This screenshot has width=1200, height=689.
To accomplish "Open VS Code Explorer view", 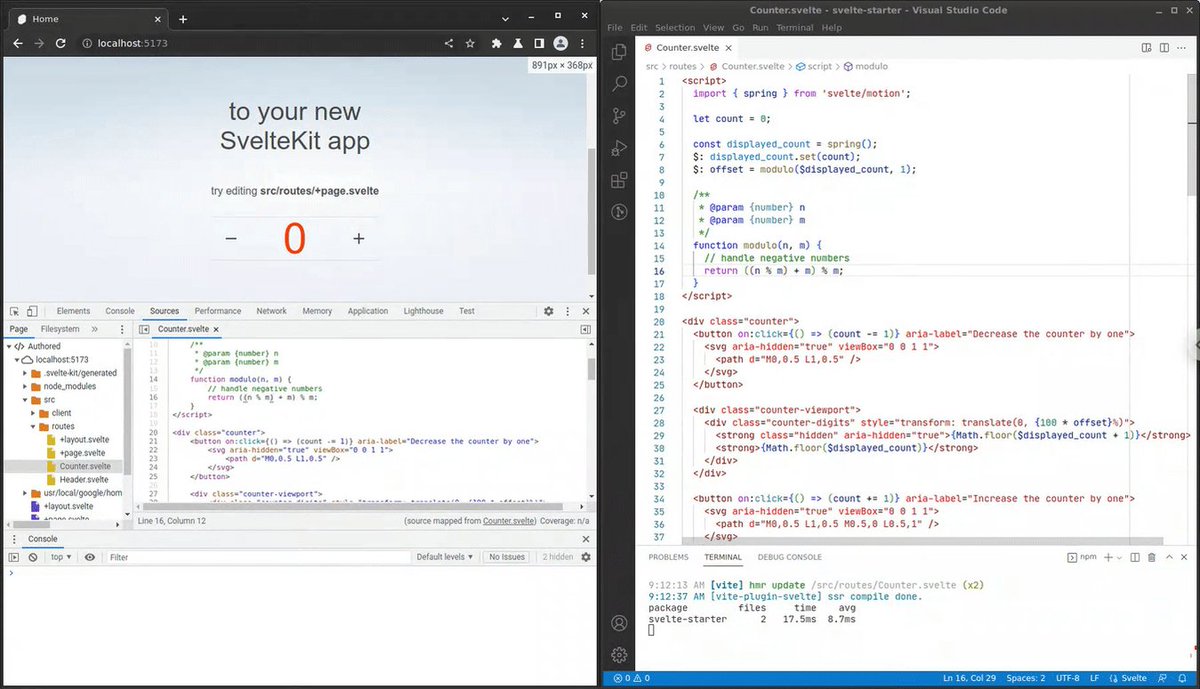I will pyautogui.click(x=619, y=51).
